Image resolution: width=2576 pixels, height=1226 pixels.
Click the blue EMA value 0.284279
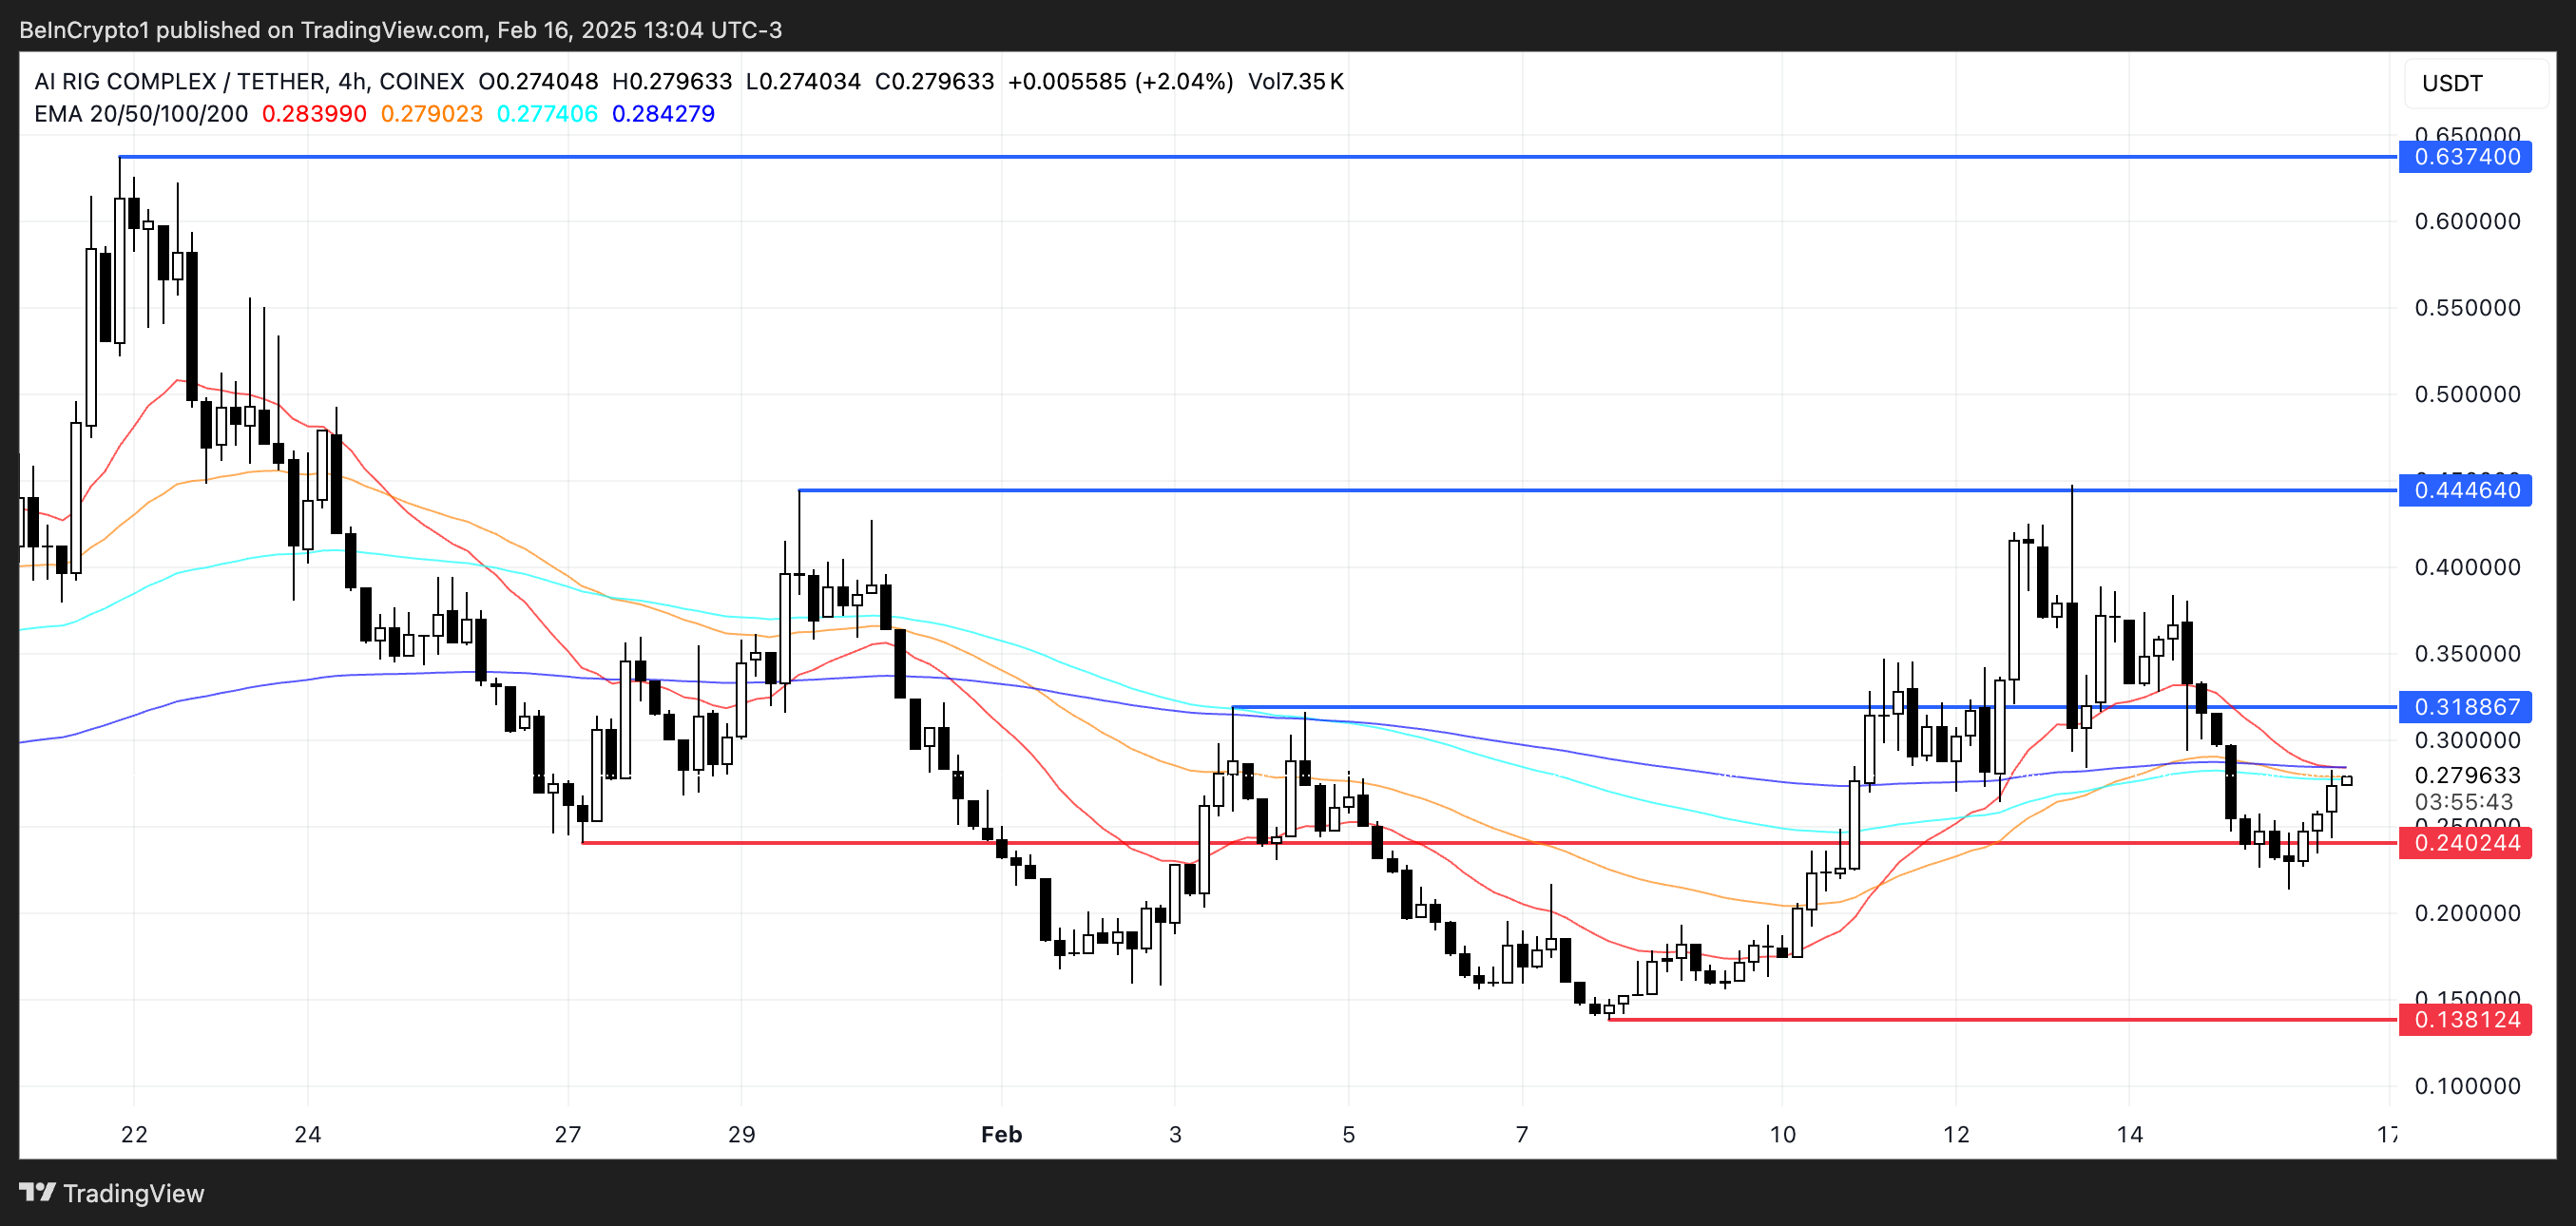tap(663, 114)
